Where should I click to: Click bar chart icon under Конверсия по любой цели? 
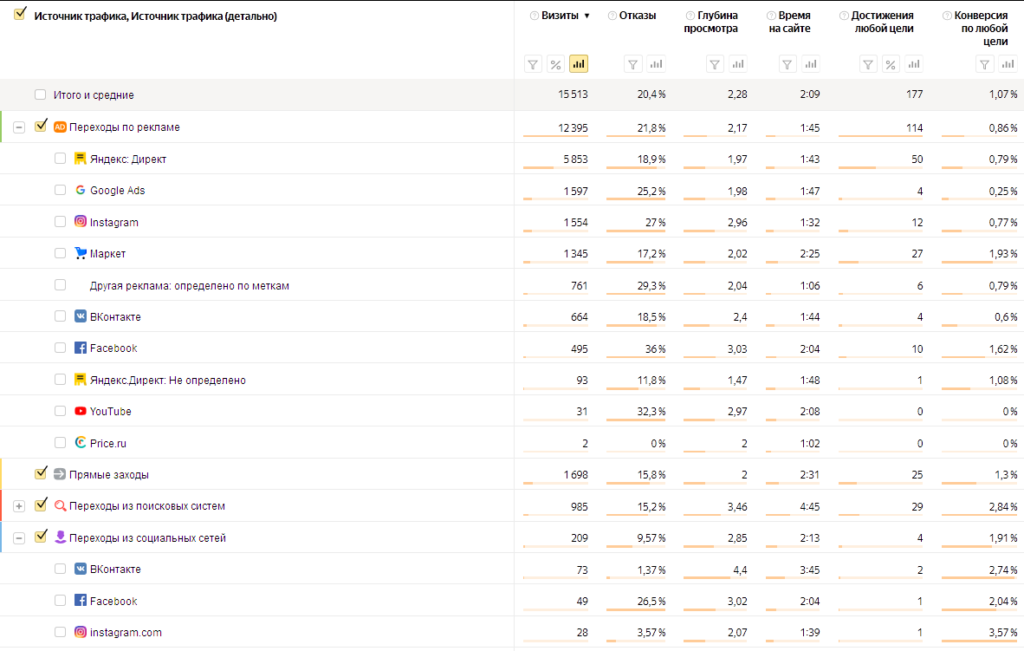(1008, 64)
